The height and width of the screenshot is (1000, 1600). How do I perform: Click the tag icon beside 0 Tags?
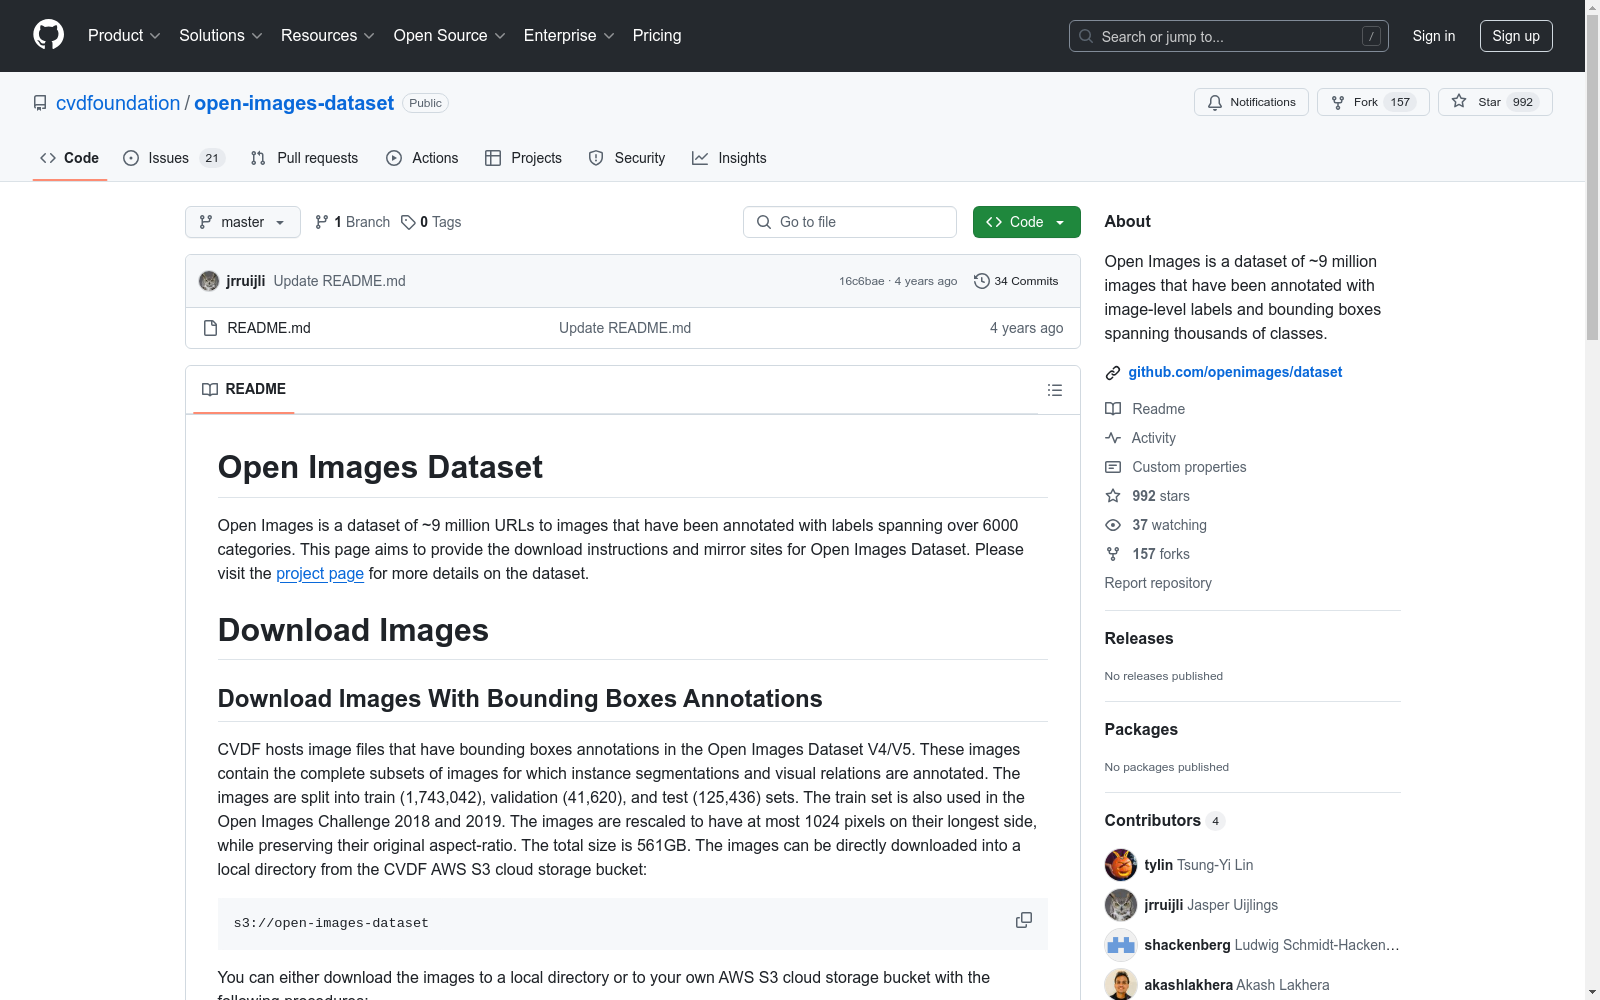(408, 222)
